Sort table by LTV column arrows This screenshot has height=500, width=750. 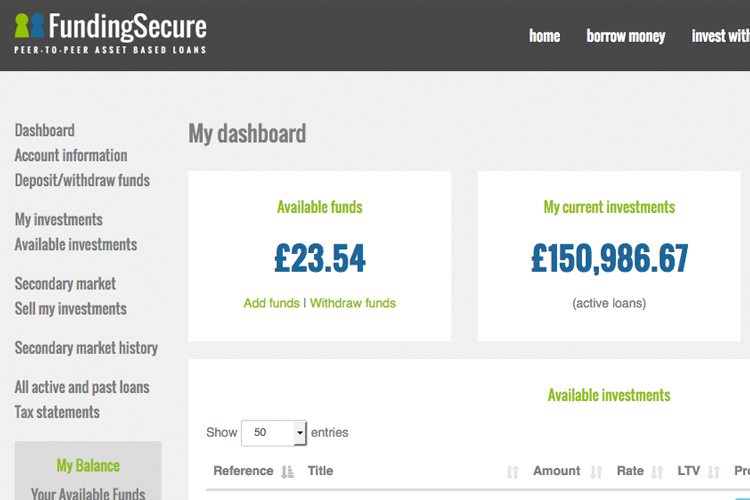pyautogui.click(x=714, y=472)
